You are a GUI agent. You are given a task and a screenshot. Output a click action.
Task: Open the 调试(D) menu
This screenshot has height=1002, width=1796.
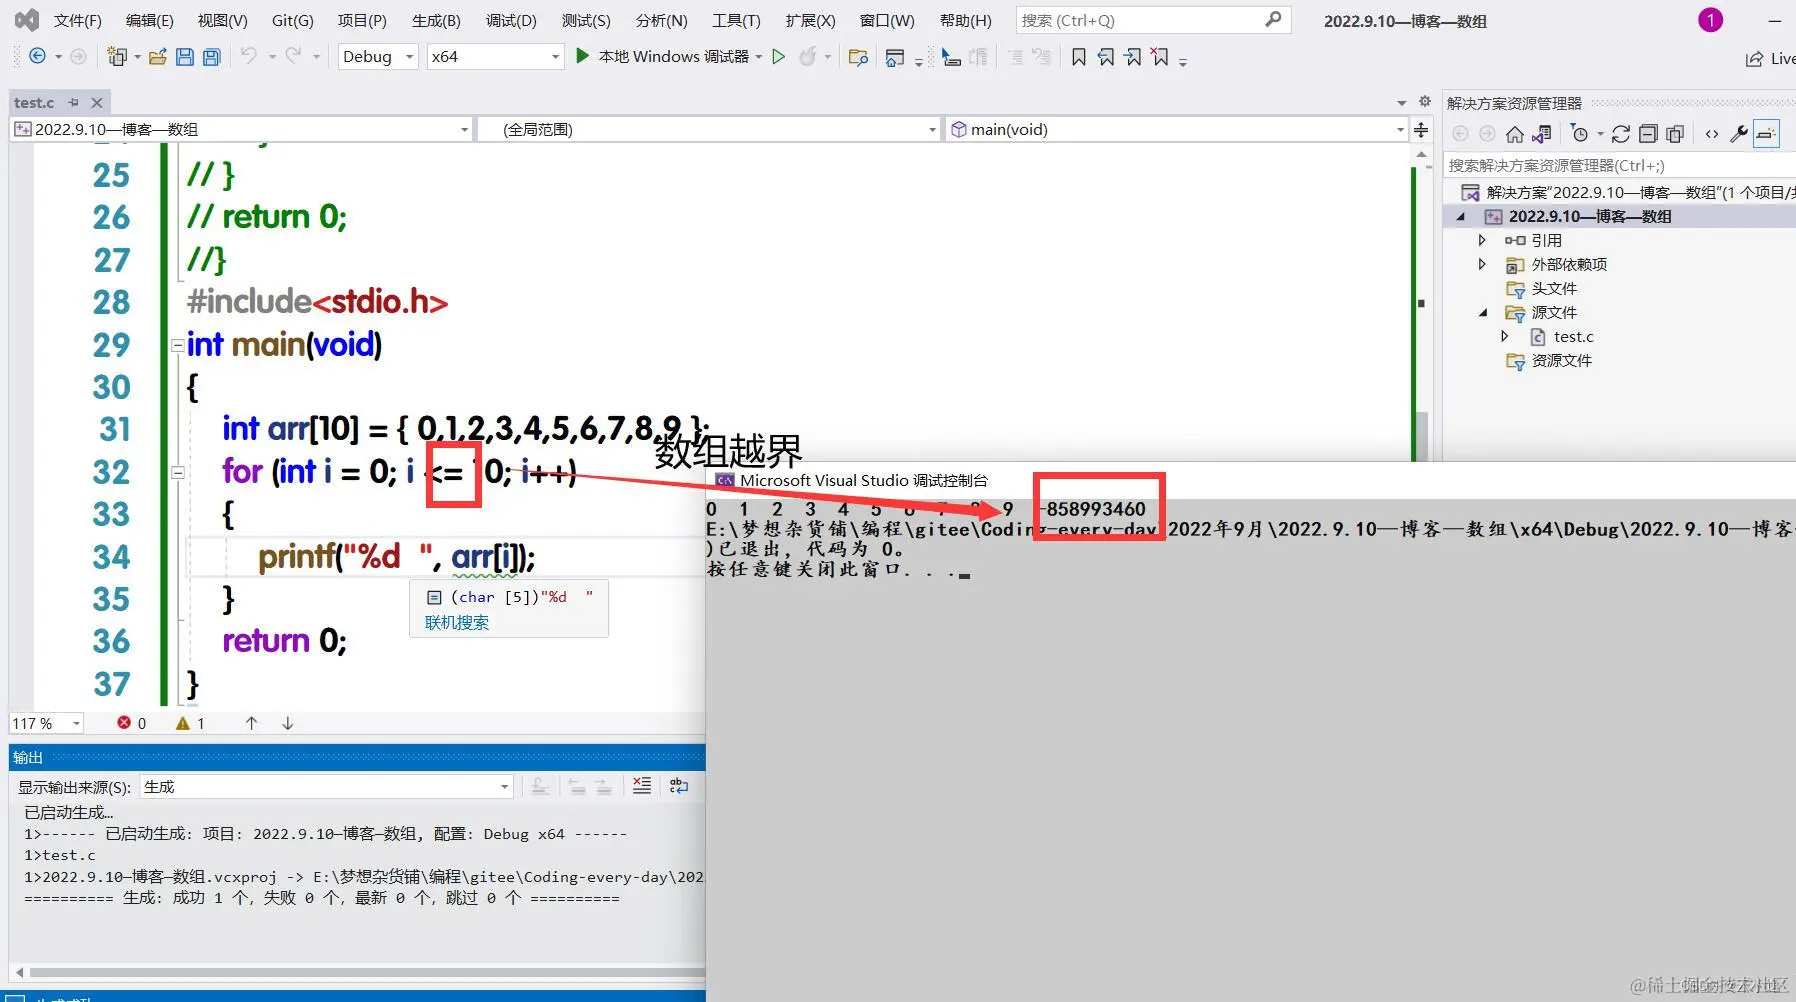[511, 20]
